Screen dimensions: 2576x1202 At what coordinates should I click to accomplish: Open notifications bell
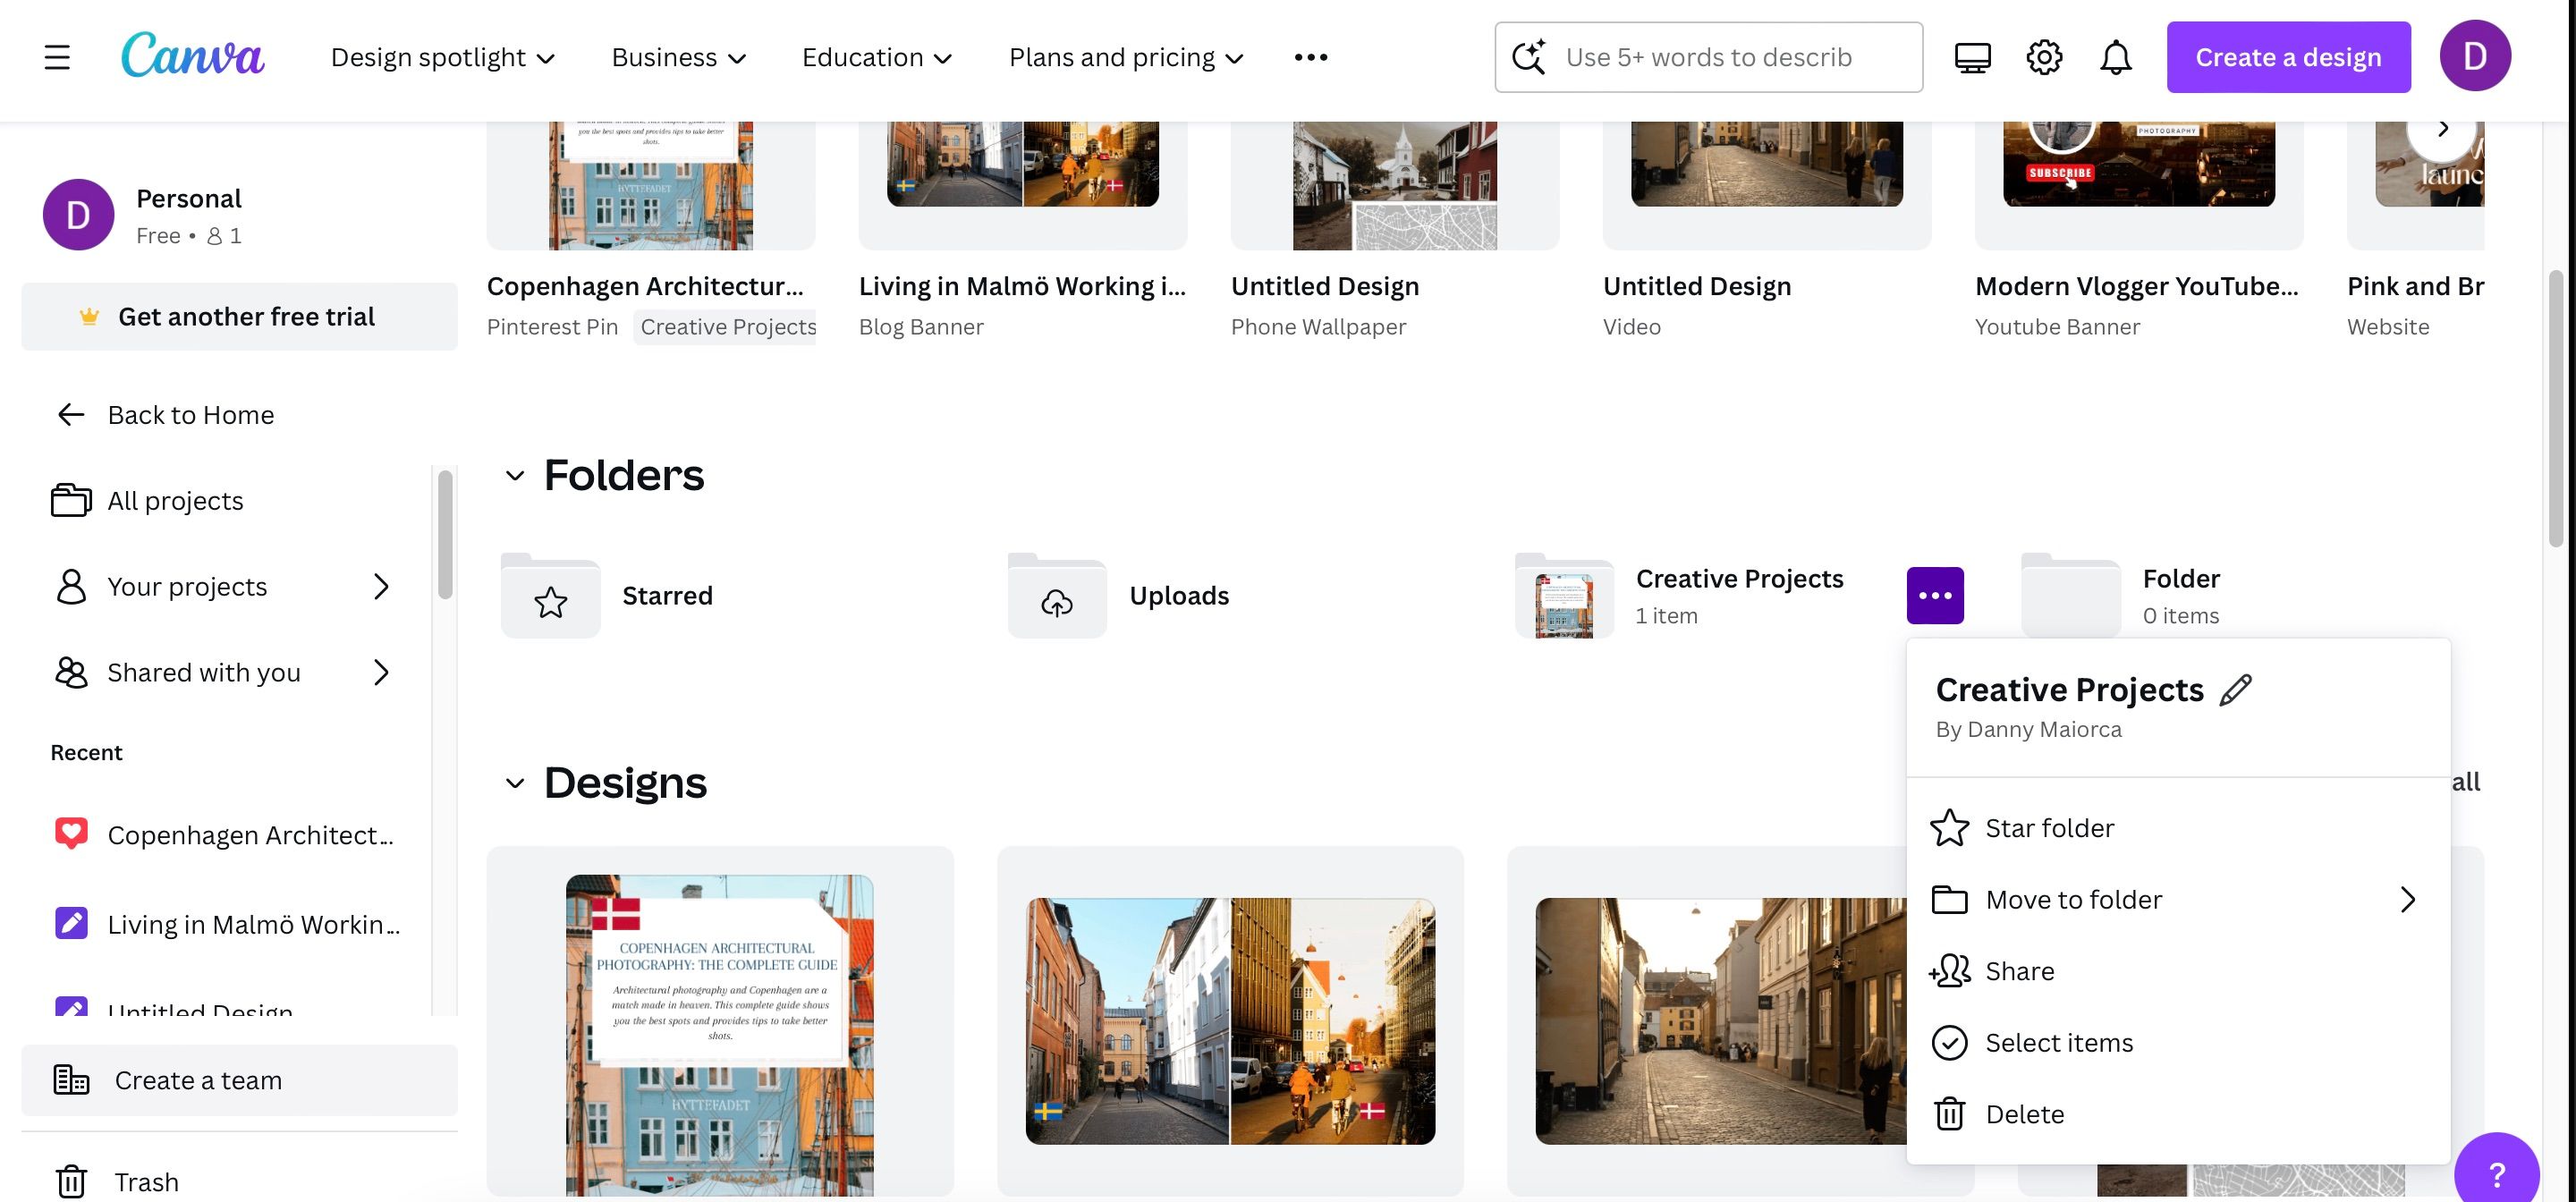[2115, 56]
